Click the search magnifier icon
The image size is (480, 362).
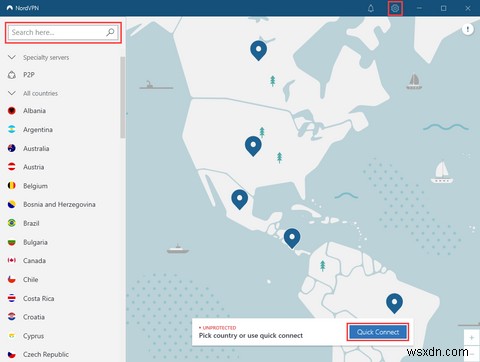click(110, 32)
